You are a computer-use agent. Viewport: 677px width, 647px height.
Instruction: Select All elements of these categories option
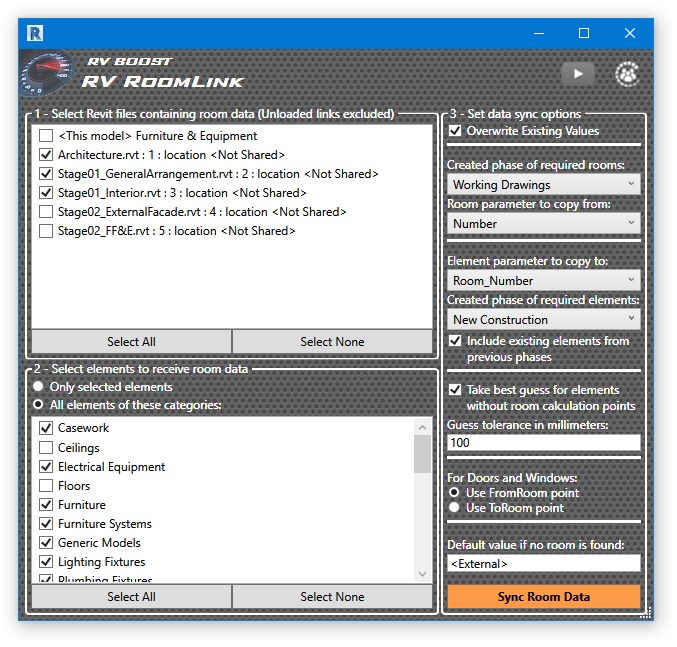pos(38,404)
